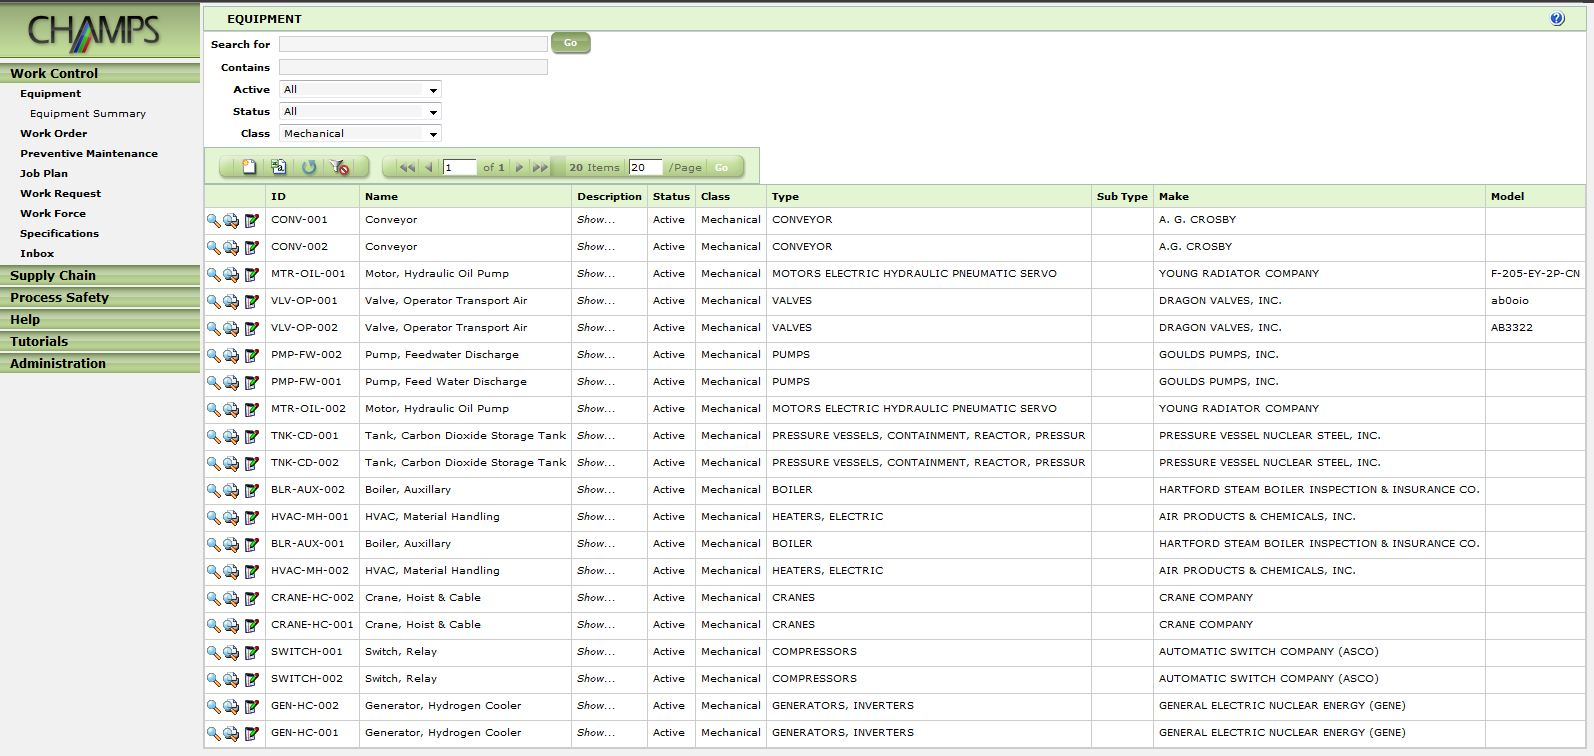
Task: Expand the Supply Chain section
Action: click(100, 275)
